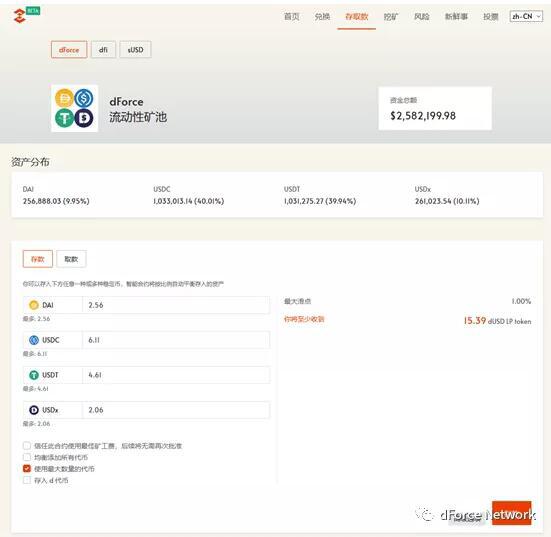Viewport: 551px width, 537px height.
Task: Click the DAI coin icon in deposit row
Action: (x=34, y=305)
